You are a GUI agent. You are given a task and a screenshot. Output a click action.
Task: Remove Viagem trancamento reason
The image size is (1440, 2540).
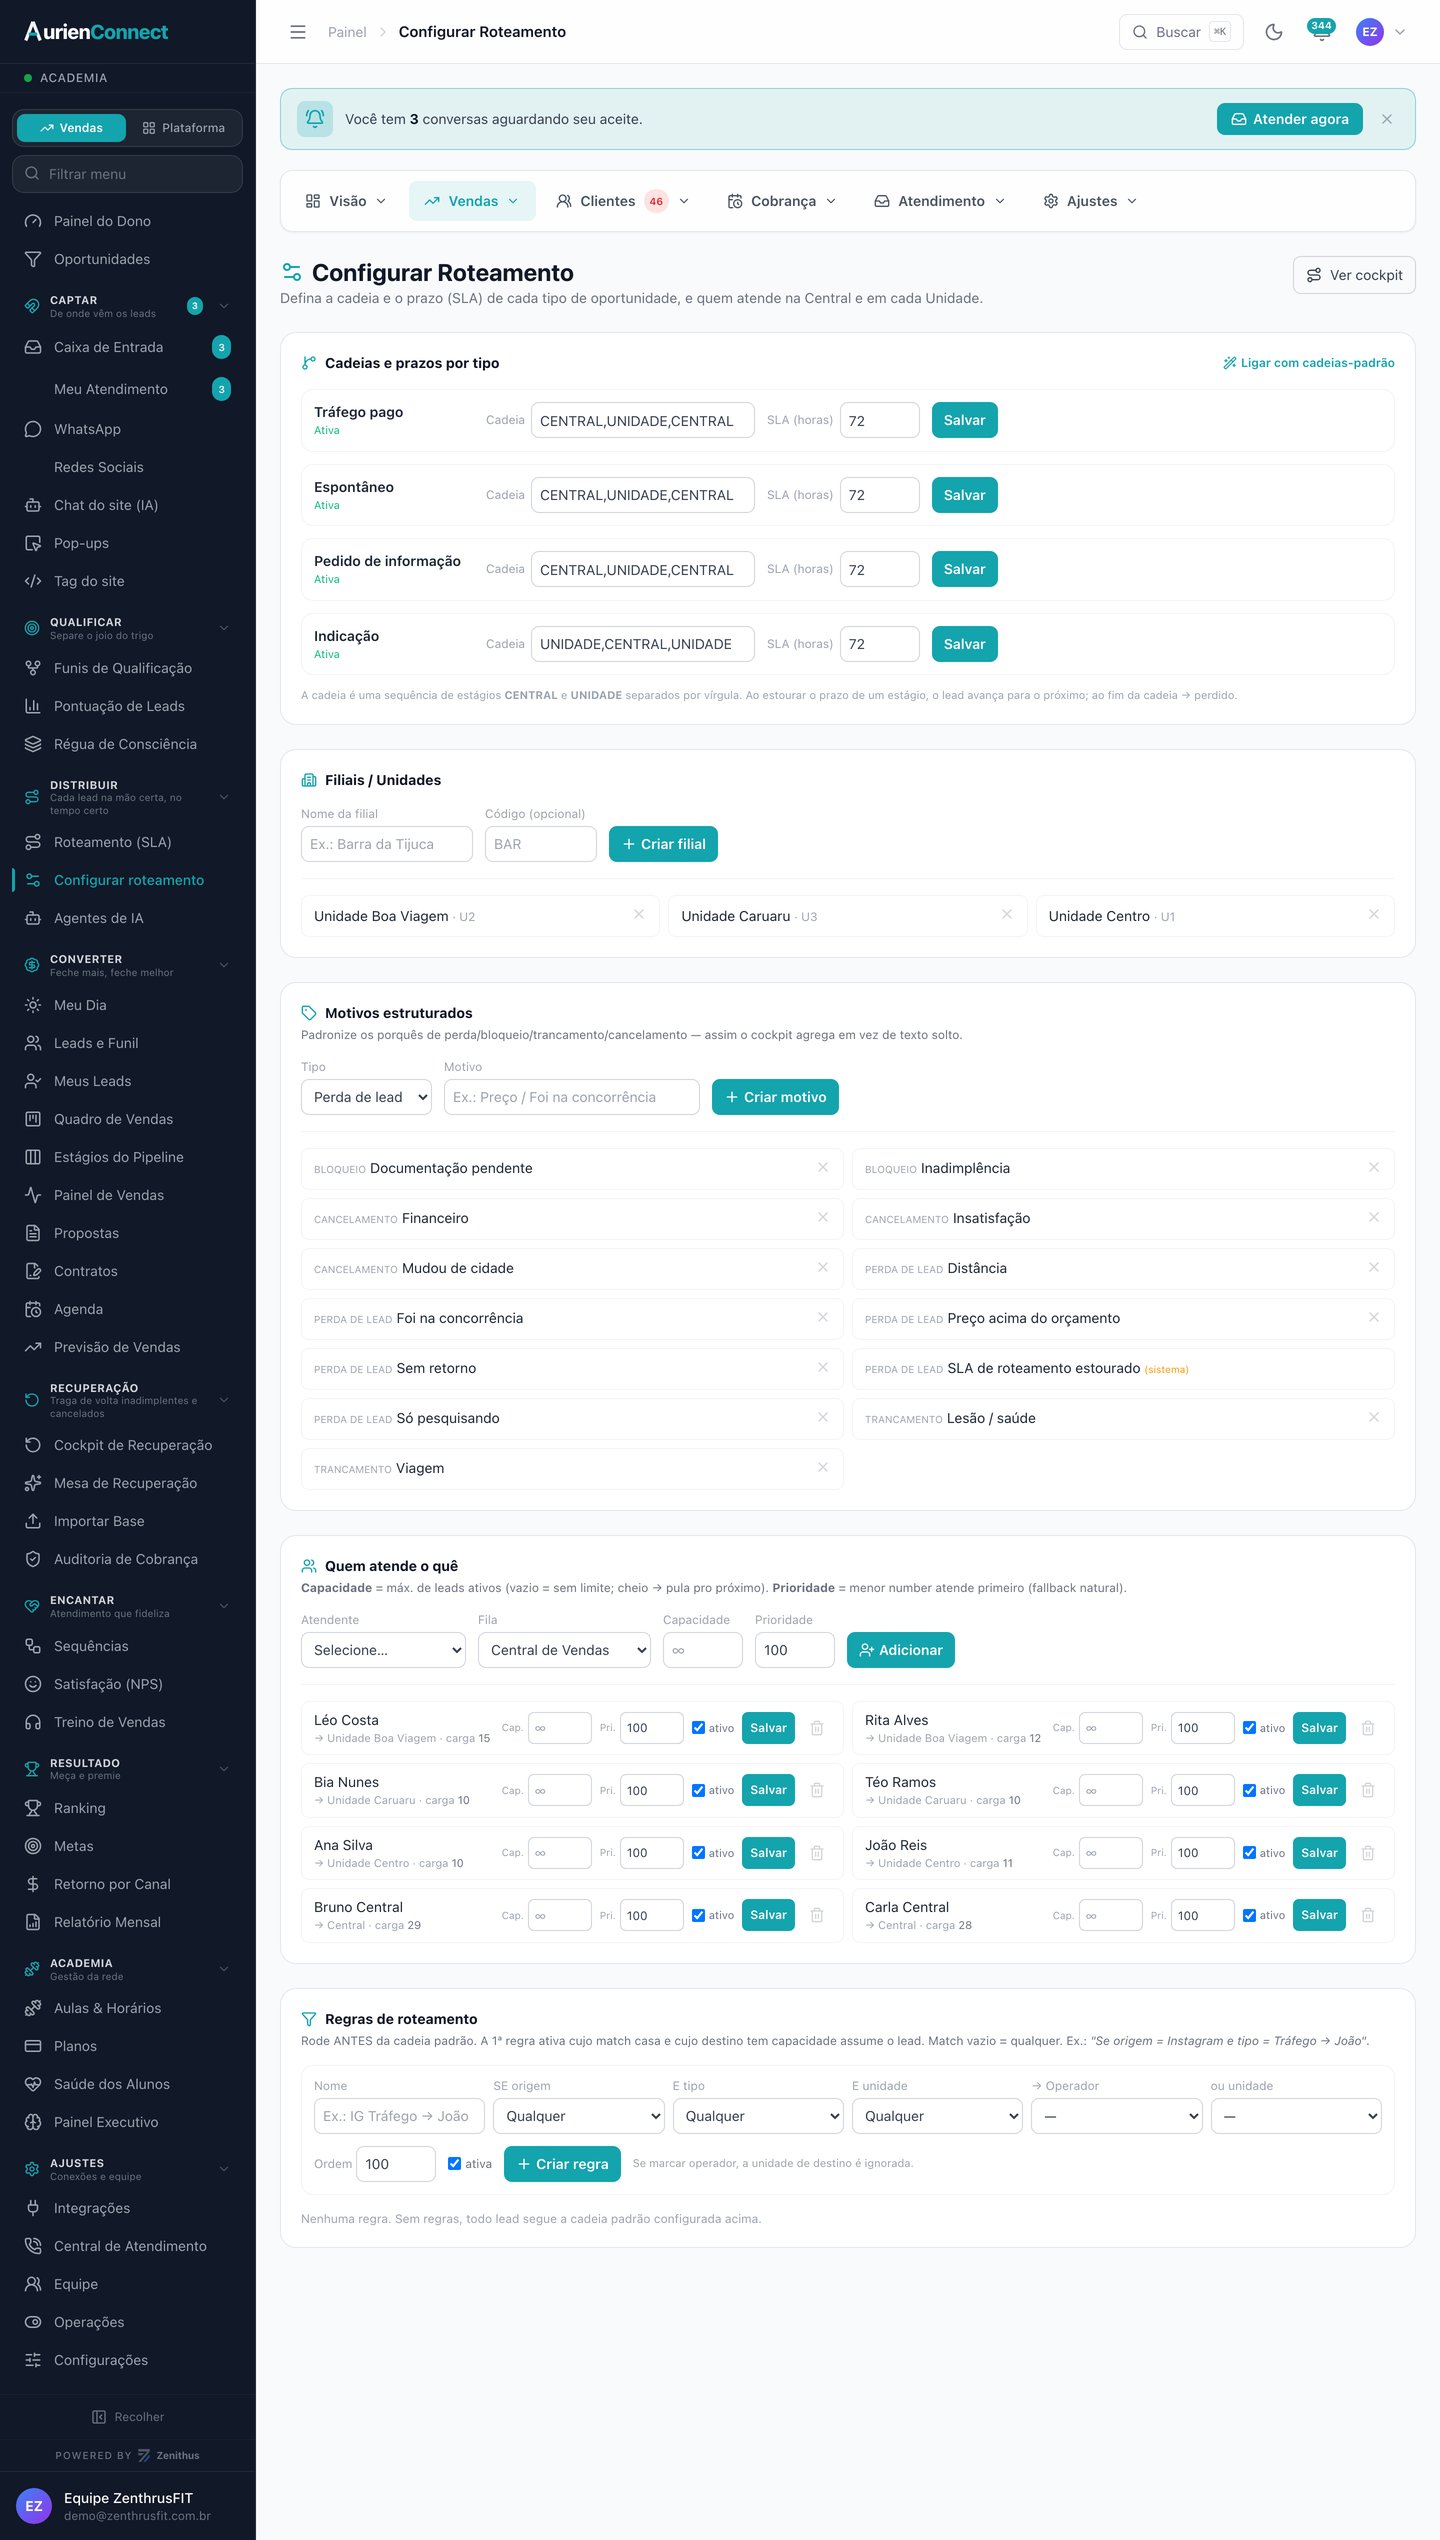(823, 1467)
